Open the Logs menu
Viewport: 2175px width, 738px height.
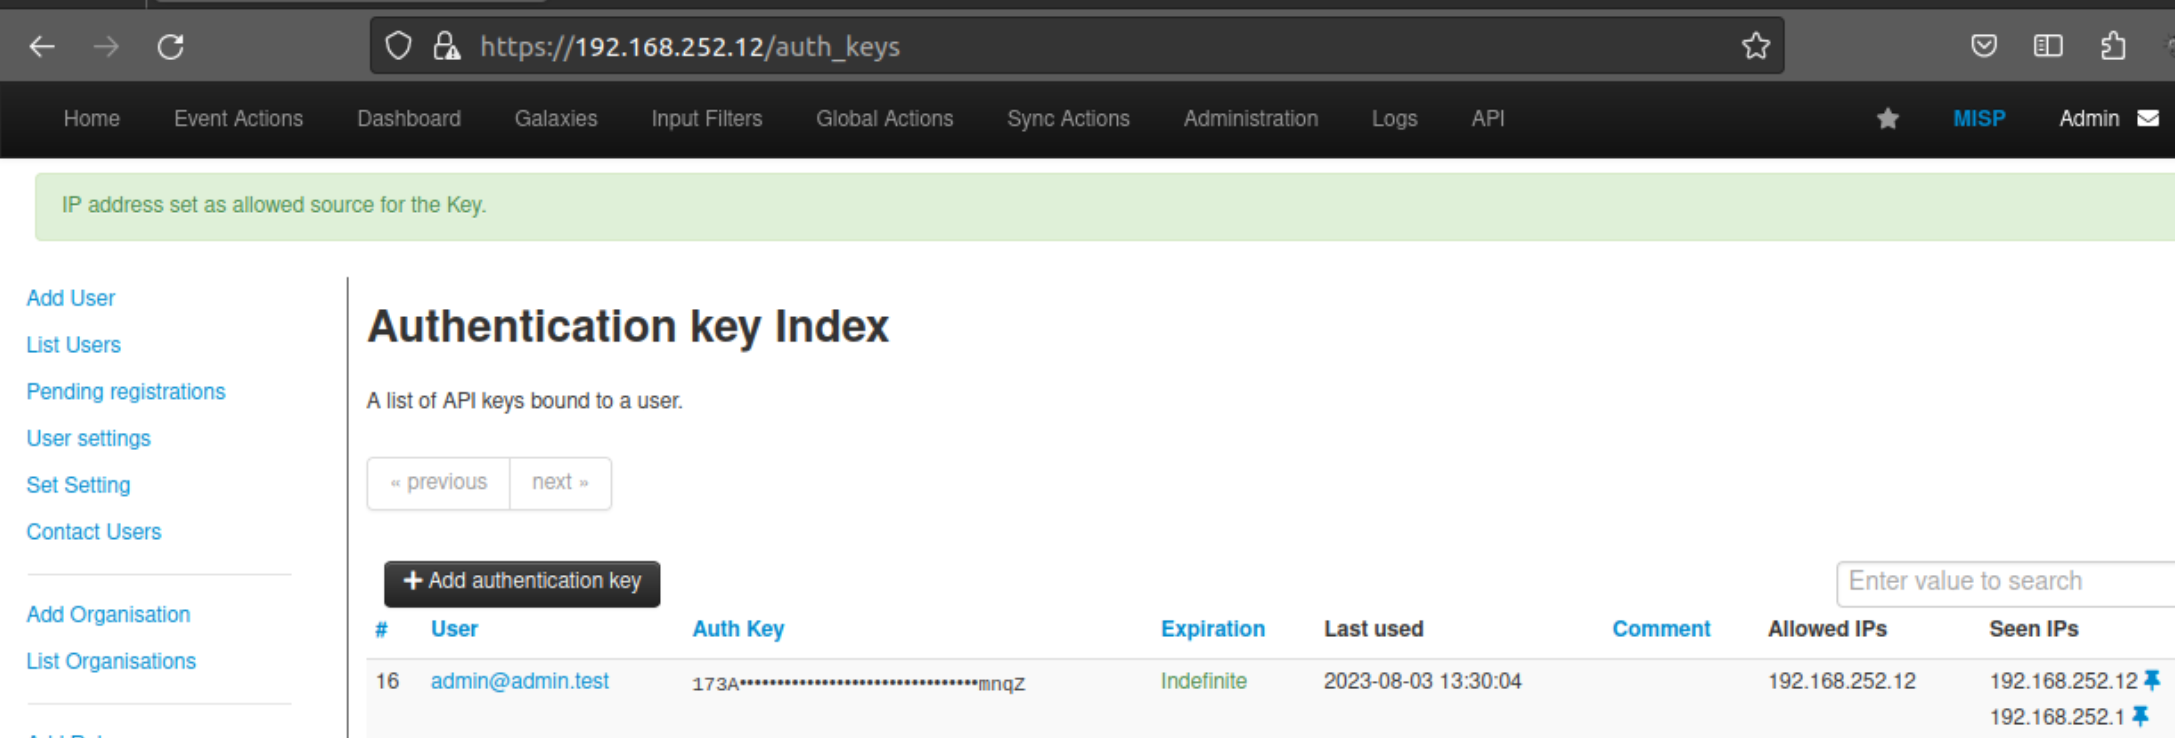(x=1394, y=119)
